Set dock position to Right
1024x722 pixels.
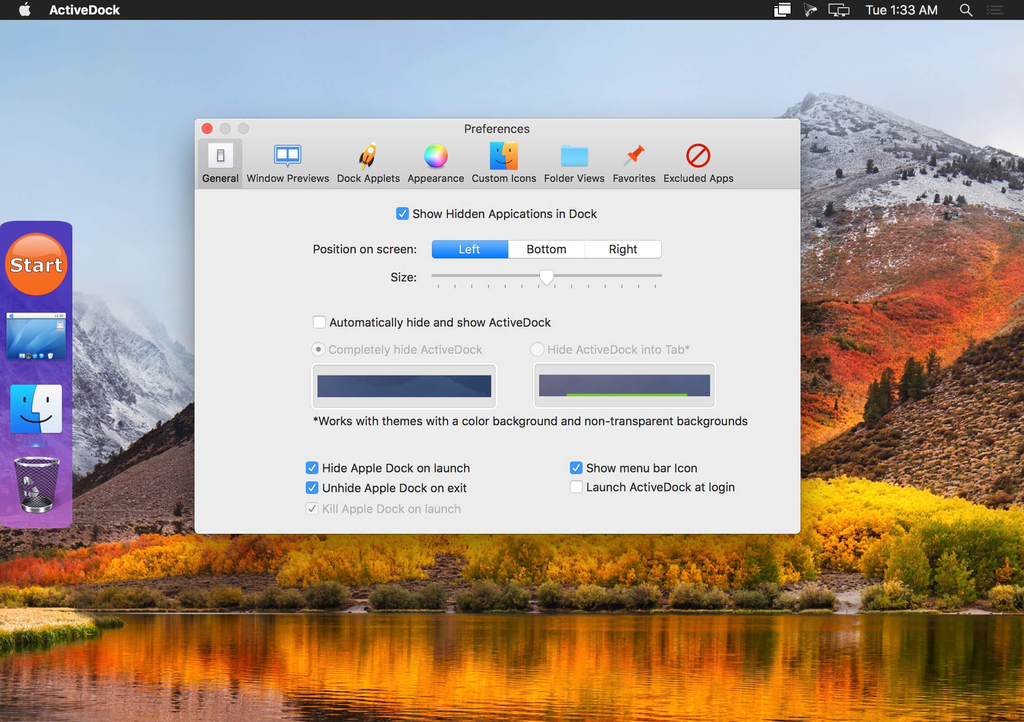pyautogui.click(x=622, y=250)
